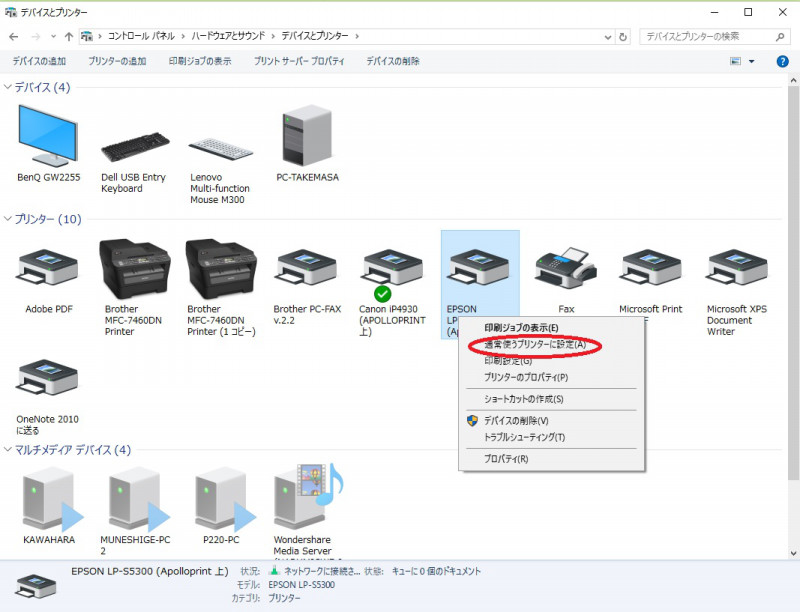The image size is (800, 612).
Task: Click the search magnifier icon
Action: click(x=780, y=37)
